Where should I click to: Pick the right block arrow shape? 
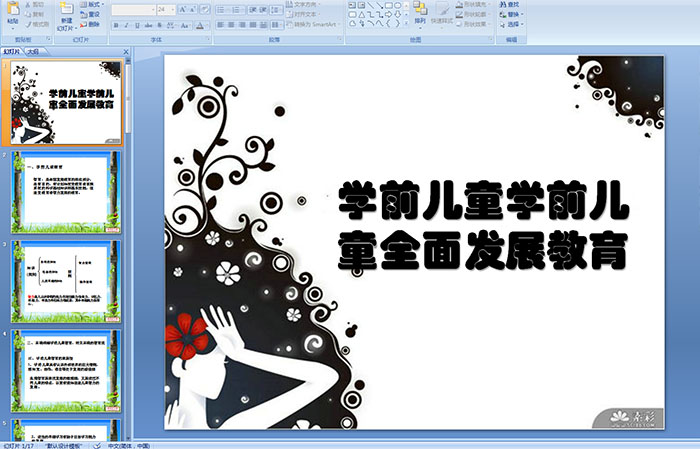click(x=389, y=14)
